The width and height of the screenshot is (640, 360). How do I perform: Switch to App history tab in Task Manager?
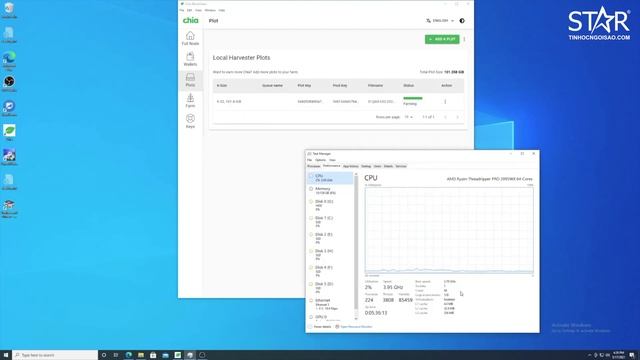click(x=351, y=167)
